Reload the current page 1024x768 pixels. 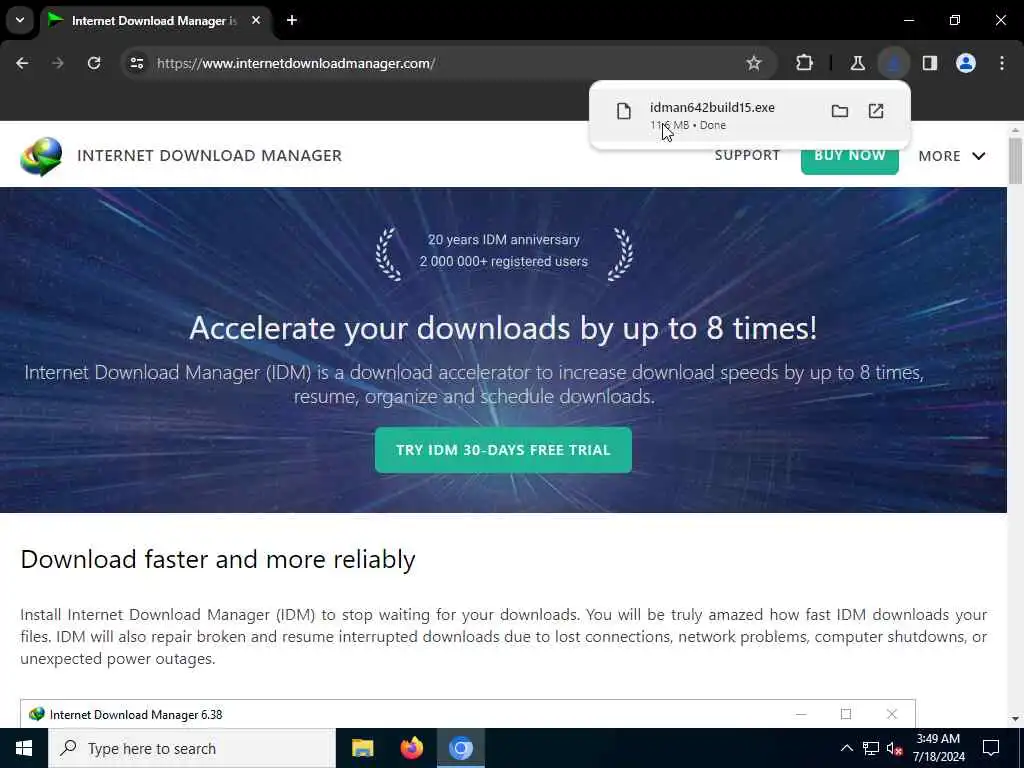click(x=94, y=63)
